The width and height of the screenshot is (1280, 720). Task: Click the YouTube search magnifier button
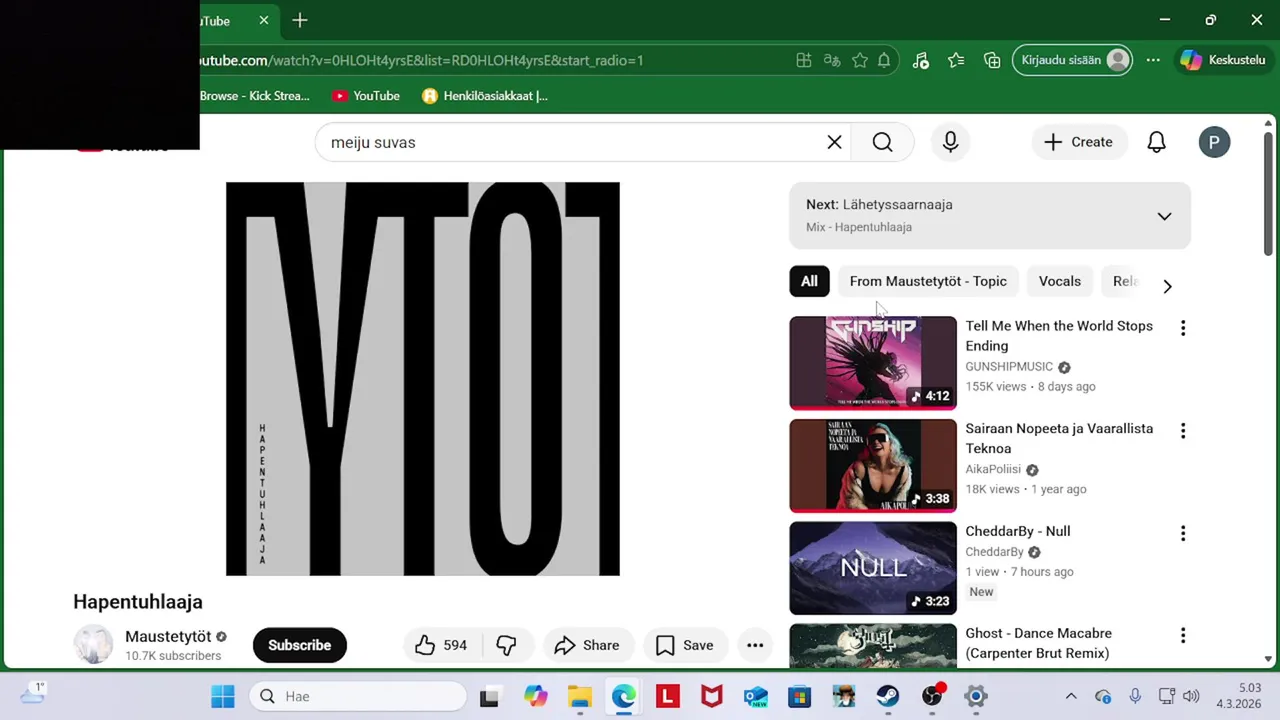click(x=882, y=142)
